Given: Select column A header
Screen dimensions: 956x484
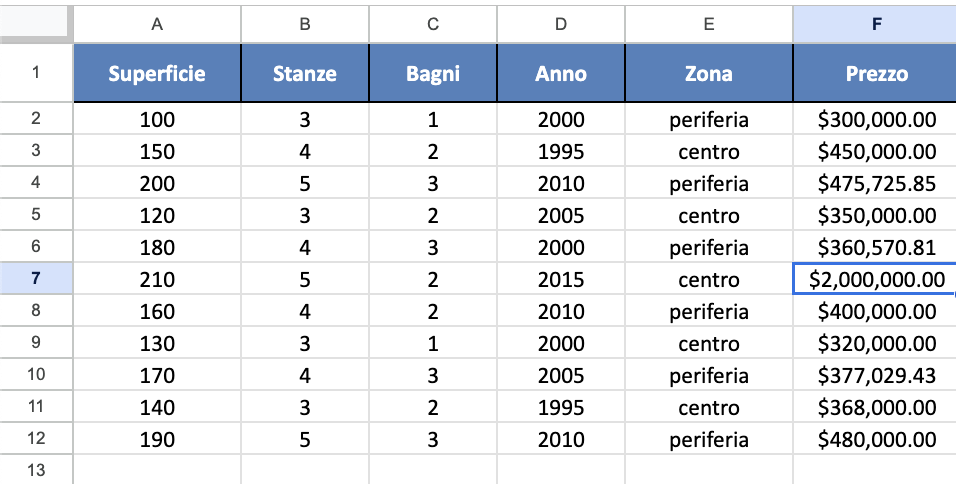Looking at the screenshot, I should point(157,24).
